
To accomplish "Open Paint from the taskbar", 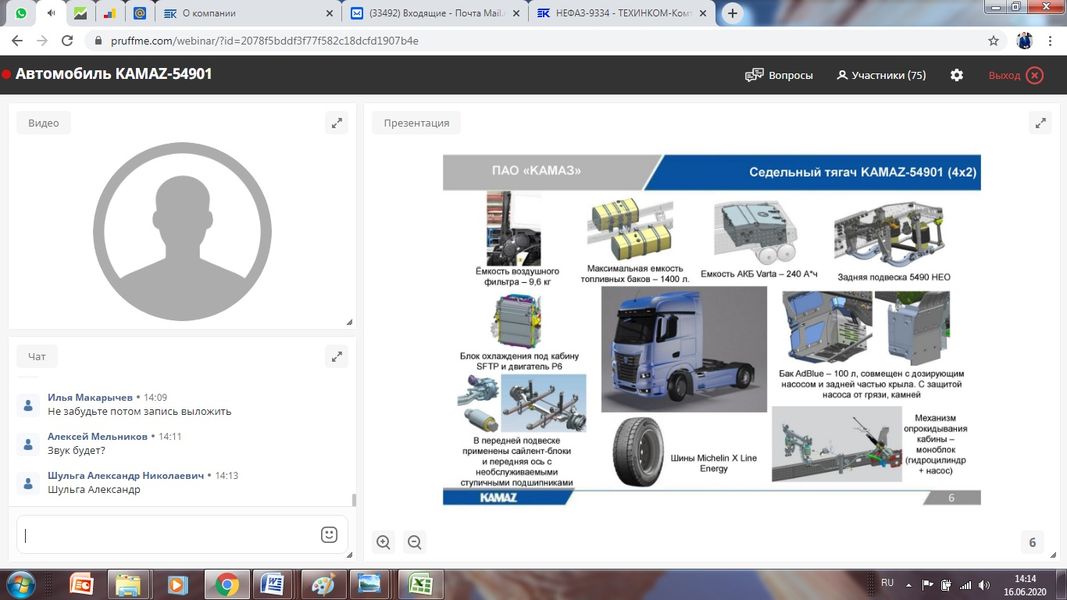I will pos(322,584).
